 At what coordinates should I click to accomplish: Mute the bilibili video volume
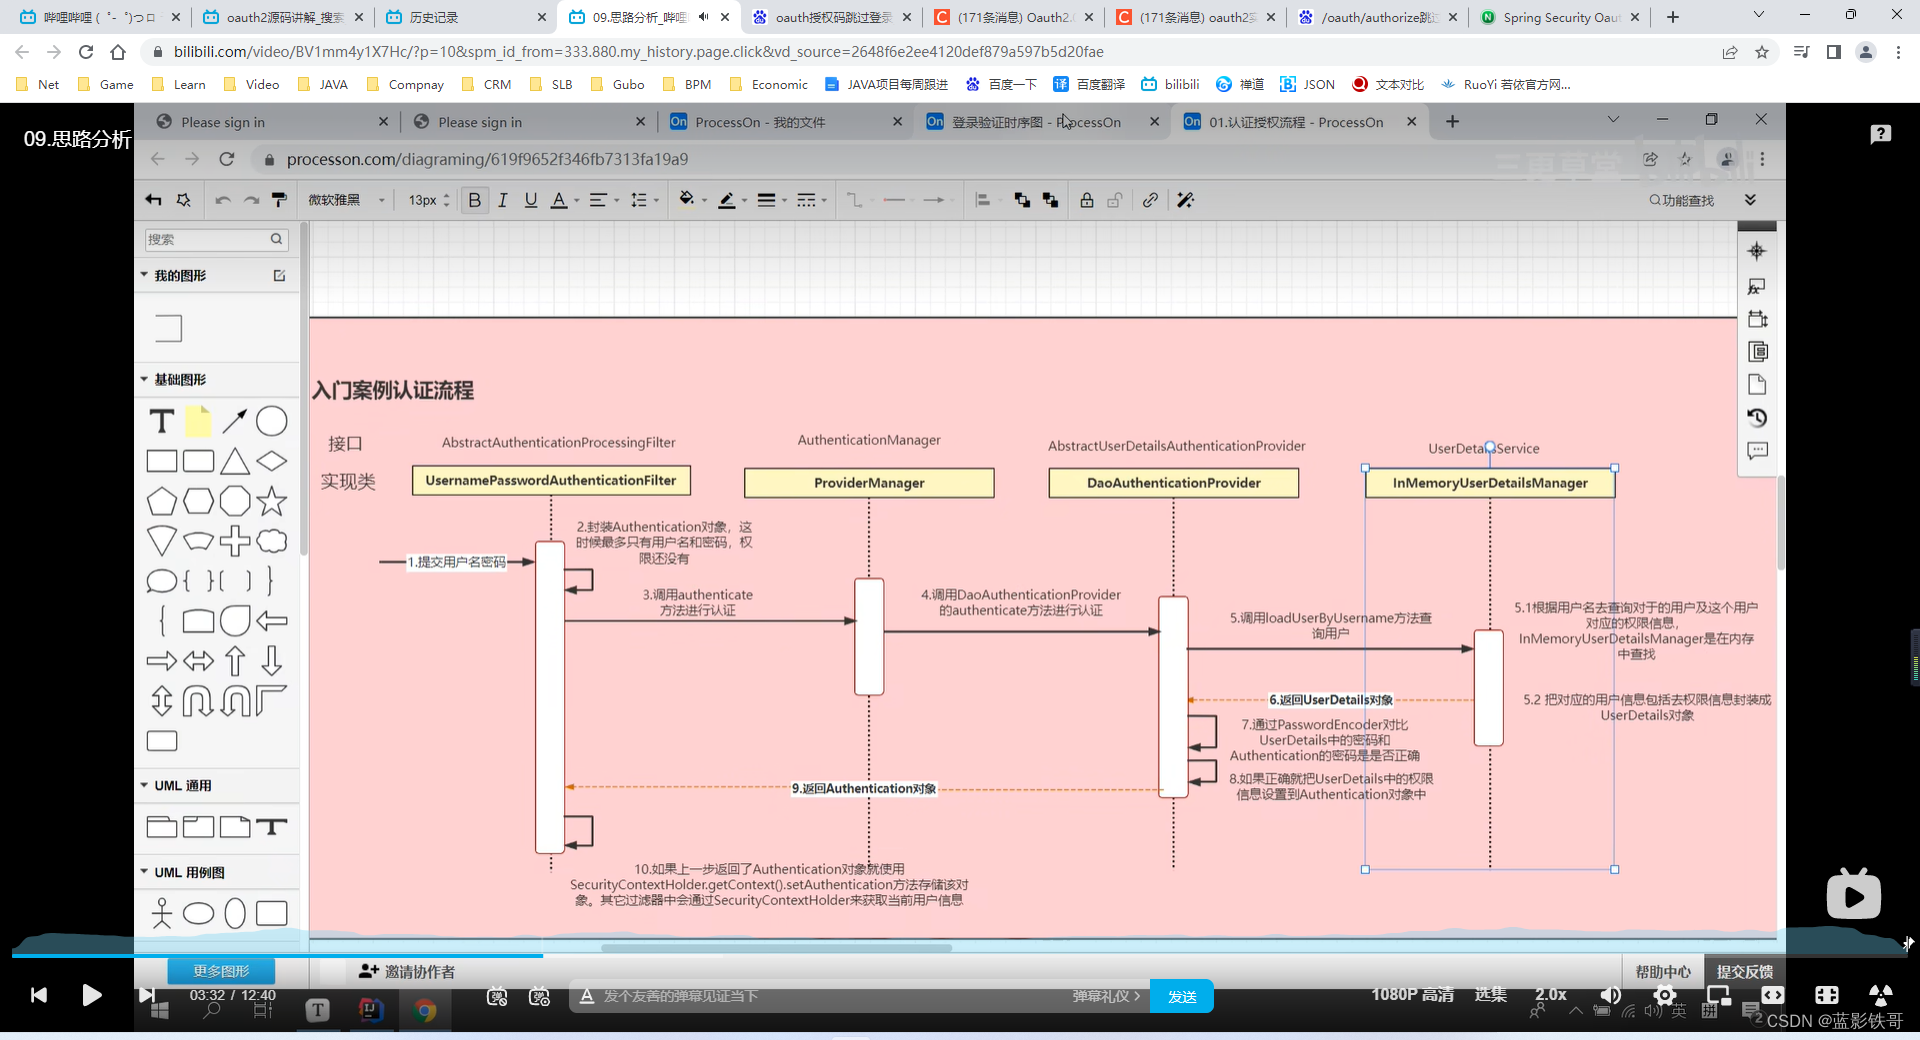coord(1611,995)
